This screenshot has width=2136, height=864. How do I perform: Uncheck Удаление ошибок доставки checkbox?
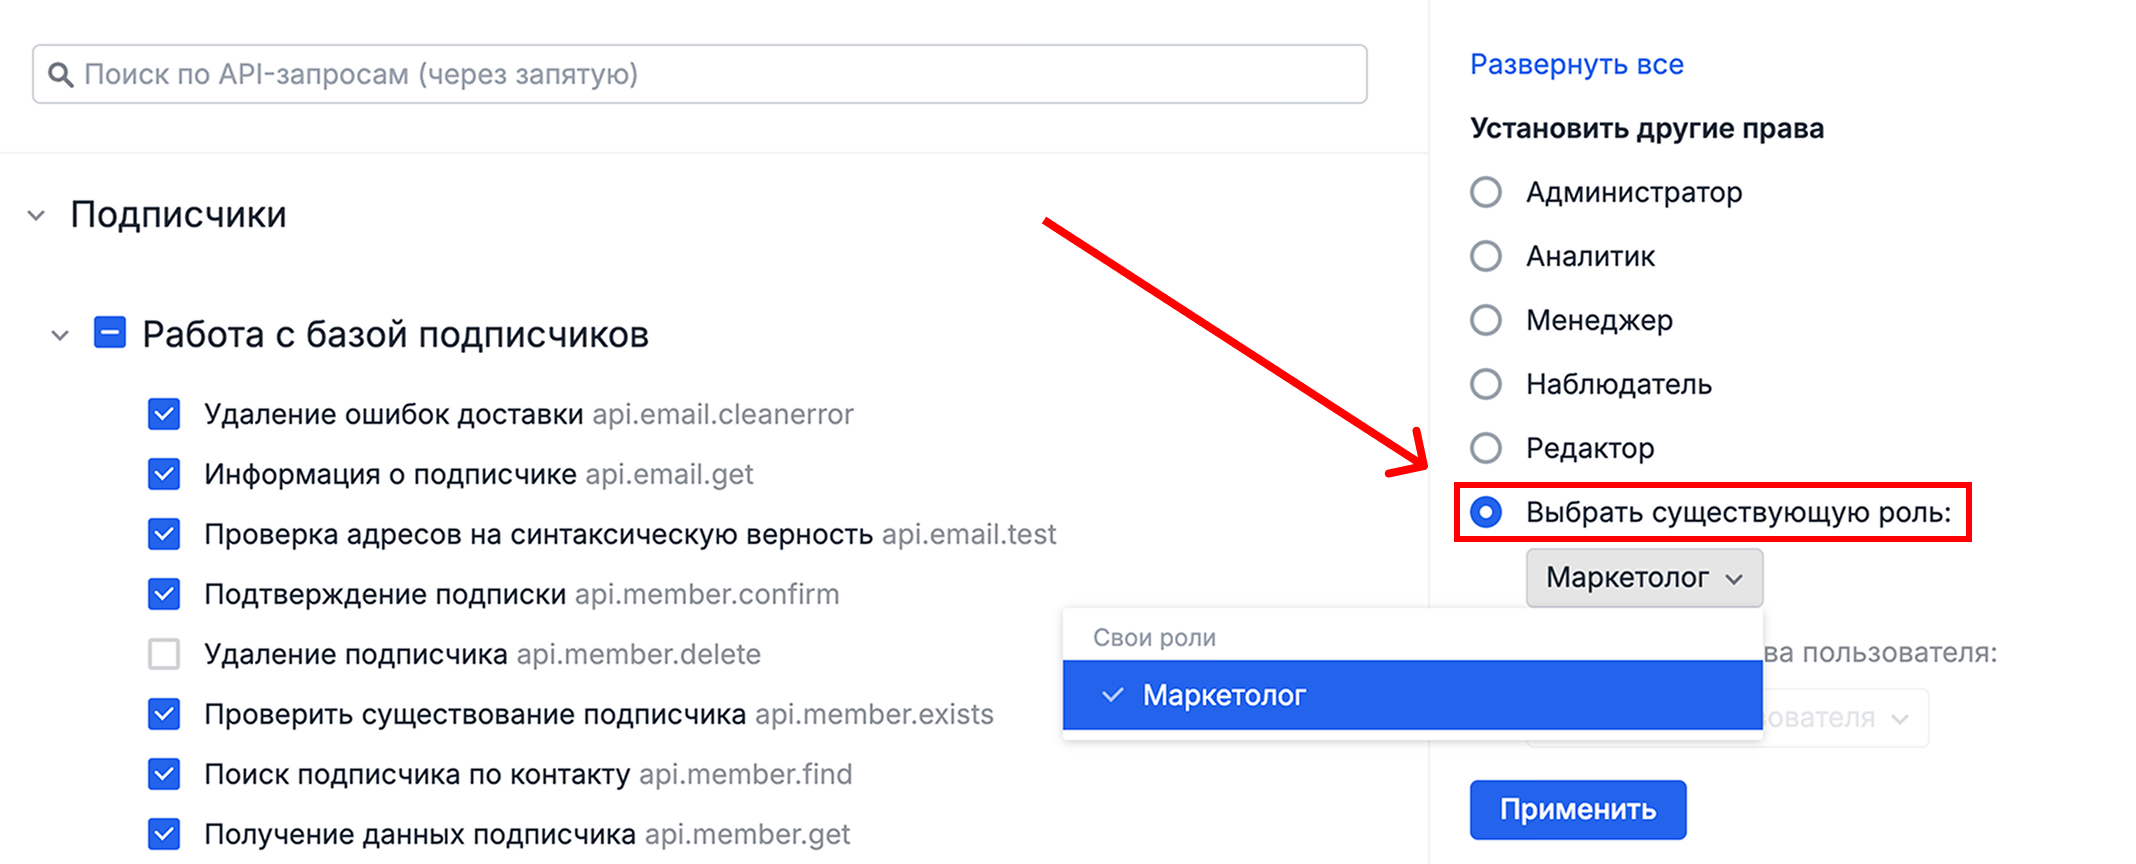pyautogui.click(x=164, y=414)
